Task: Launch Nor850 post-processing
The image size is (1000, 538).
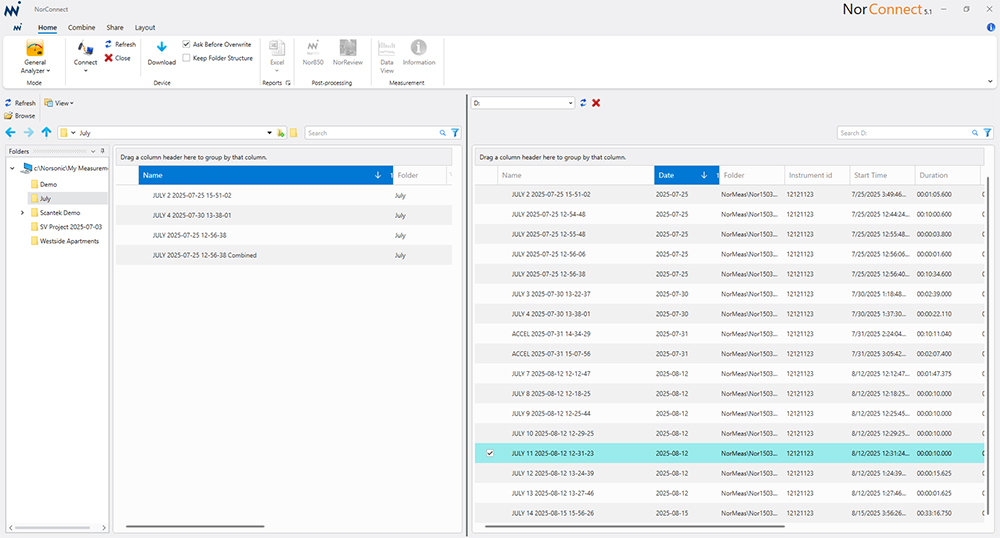Action: [312, 53]
